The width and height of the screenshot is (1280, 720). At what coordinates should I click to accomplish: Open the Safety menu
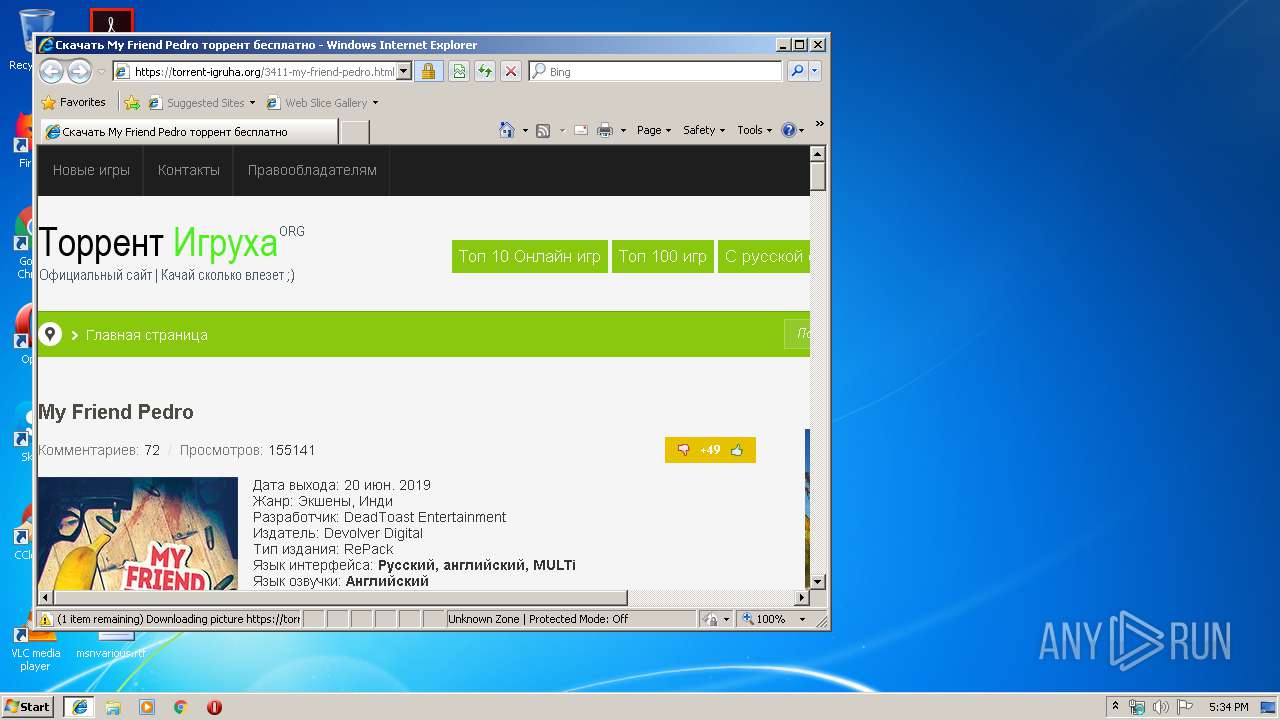[x=704, y=130]
